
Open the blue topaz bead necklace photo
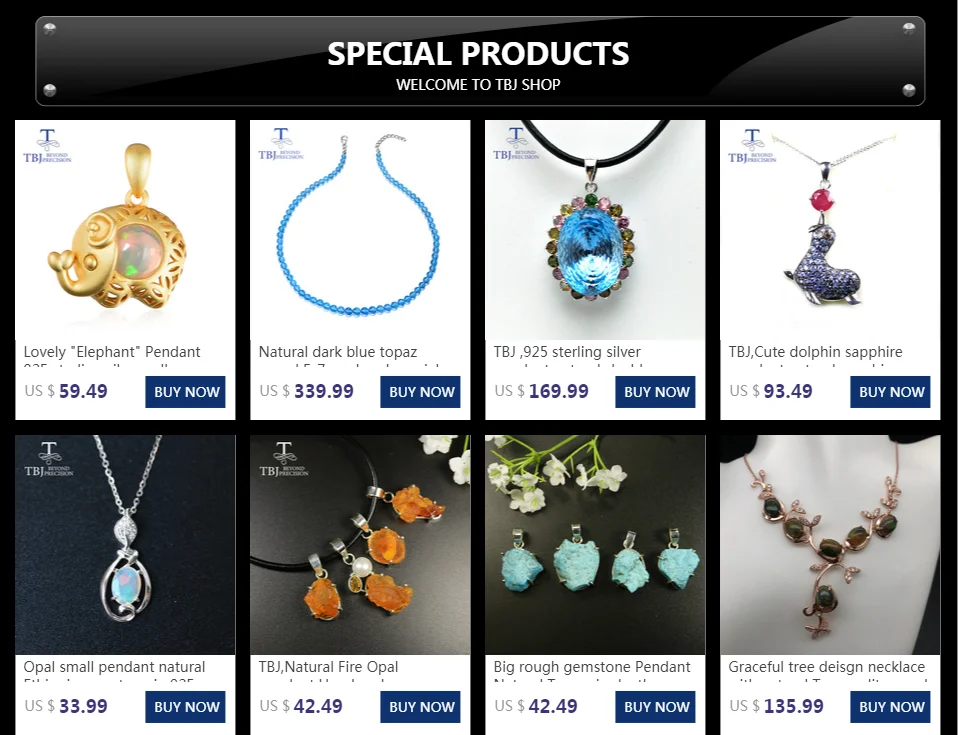coord(360,230)
